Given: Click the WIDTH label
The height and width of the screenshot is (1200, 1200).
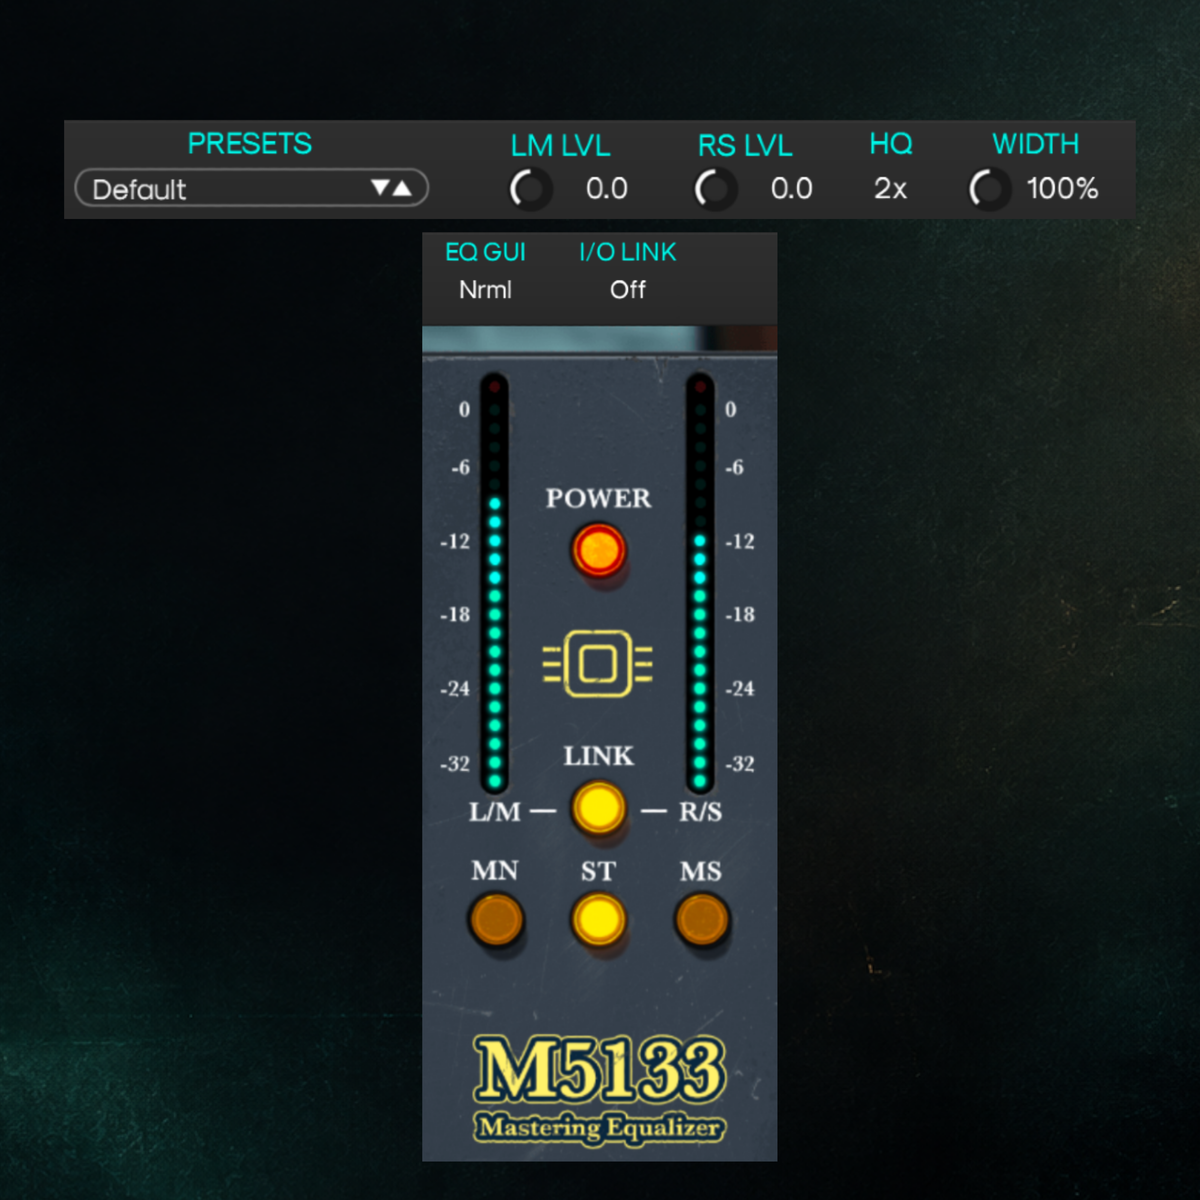Looking at the screenshot, I should click(1036, 144).
